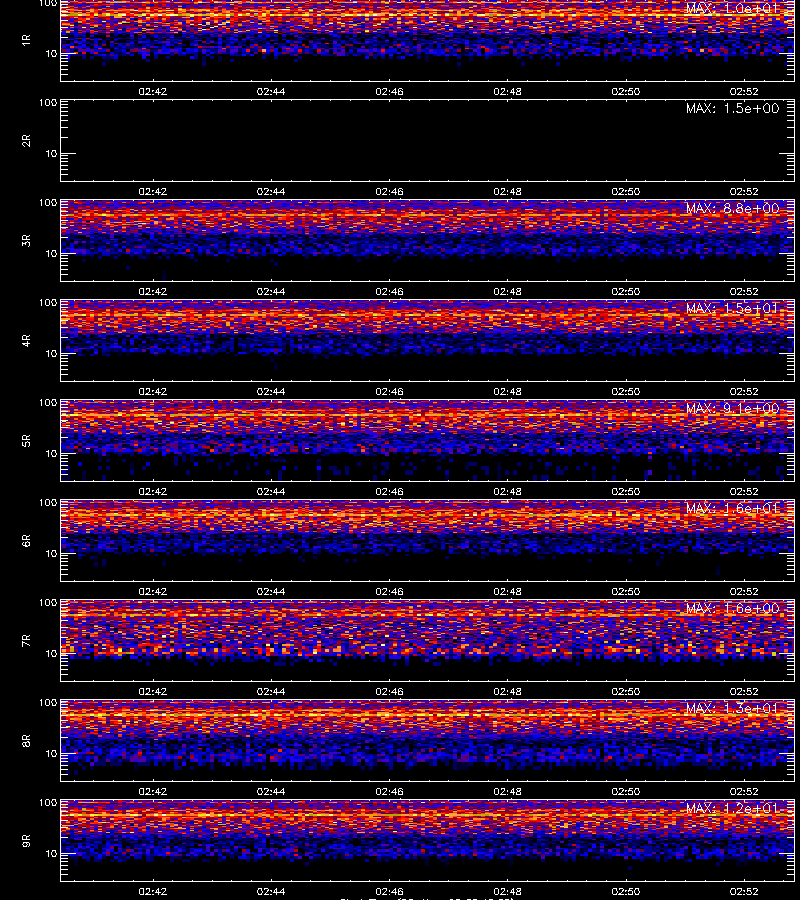The height and width of the screenshot is (900, 800).
Task: Select the 'MAX: 9.1e+00' readout in 5R
Action: tap(732, 408)
